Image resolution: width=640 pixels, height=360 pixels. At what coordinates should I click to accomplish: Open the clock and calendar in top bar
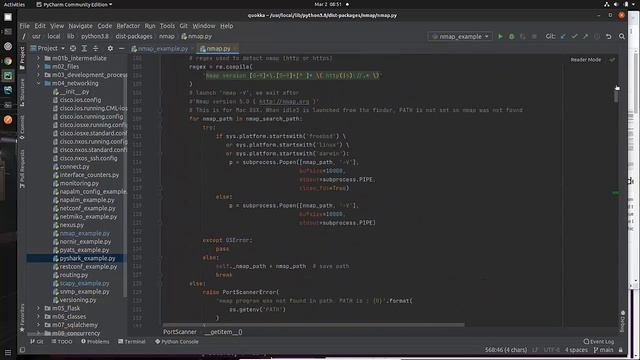(x=328, y=4)
